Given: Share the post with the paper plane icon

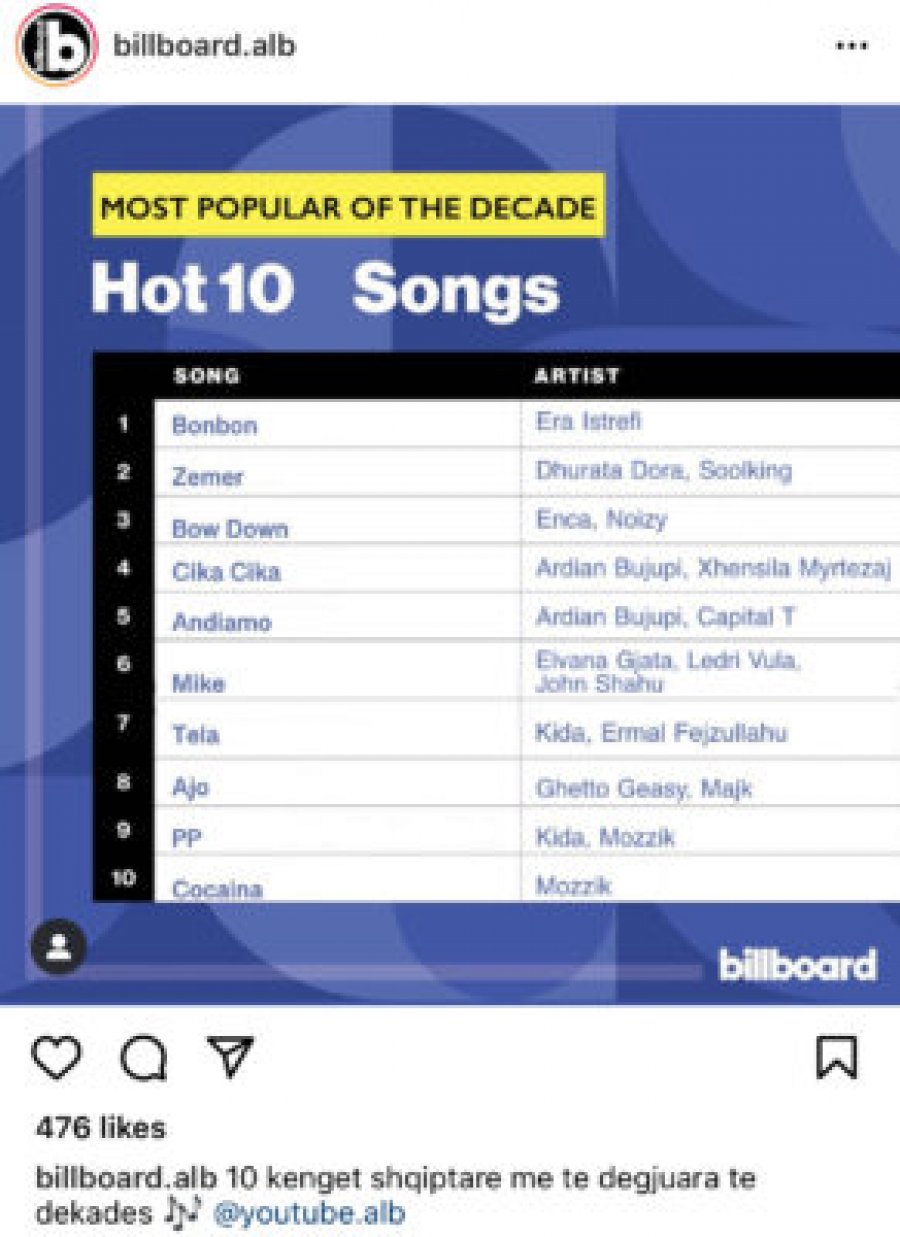Looking at the screenshot, I should (x=231, y=1056).
